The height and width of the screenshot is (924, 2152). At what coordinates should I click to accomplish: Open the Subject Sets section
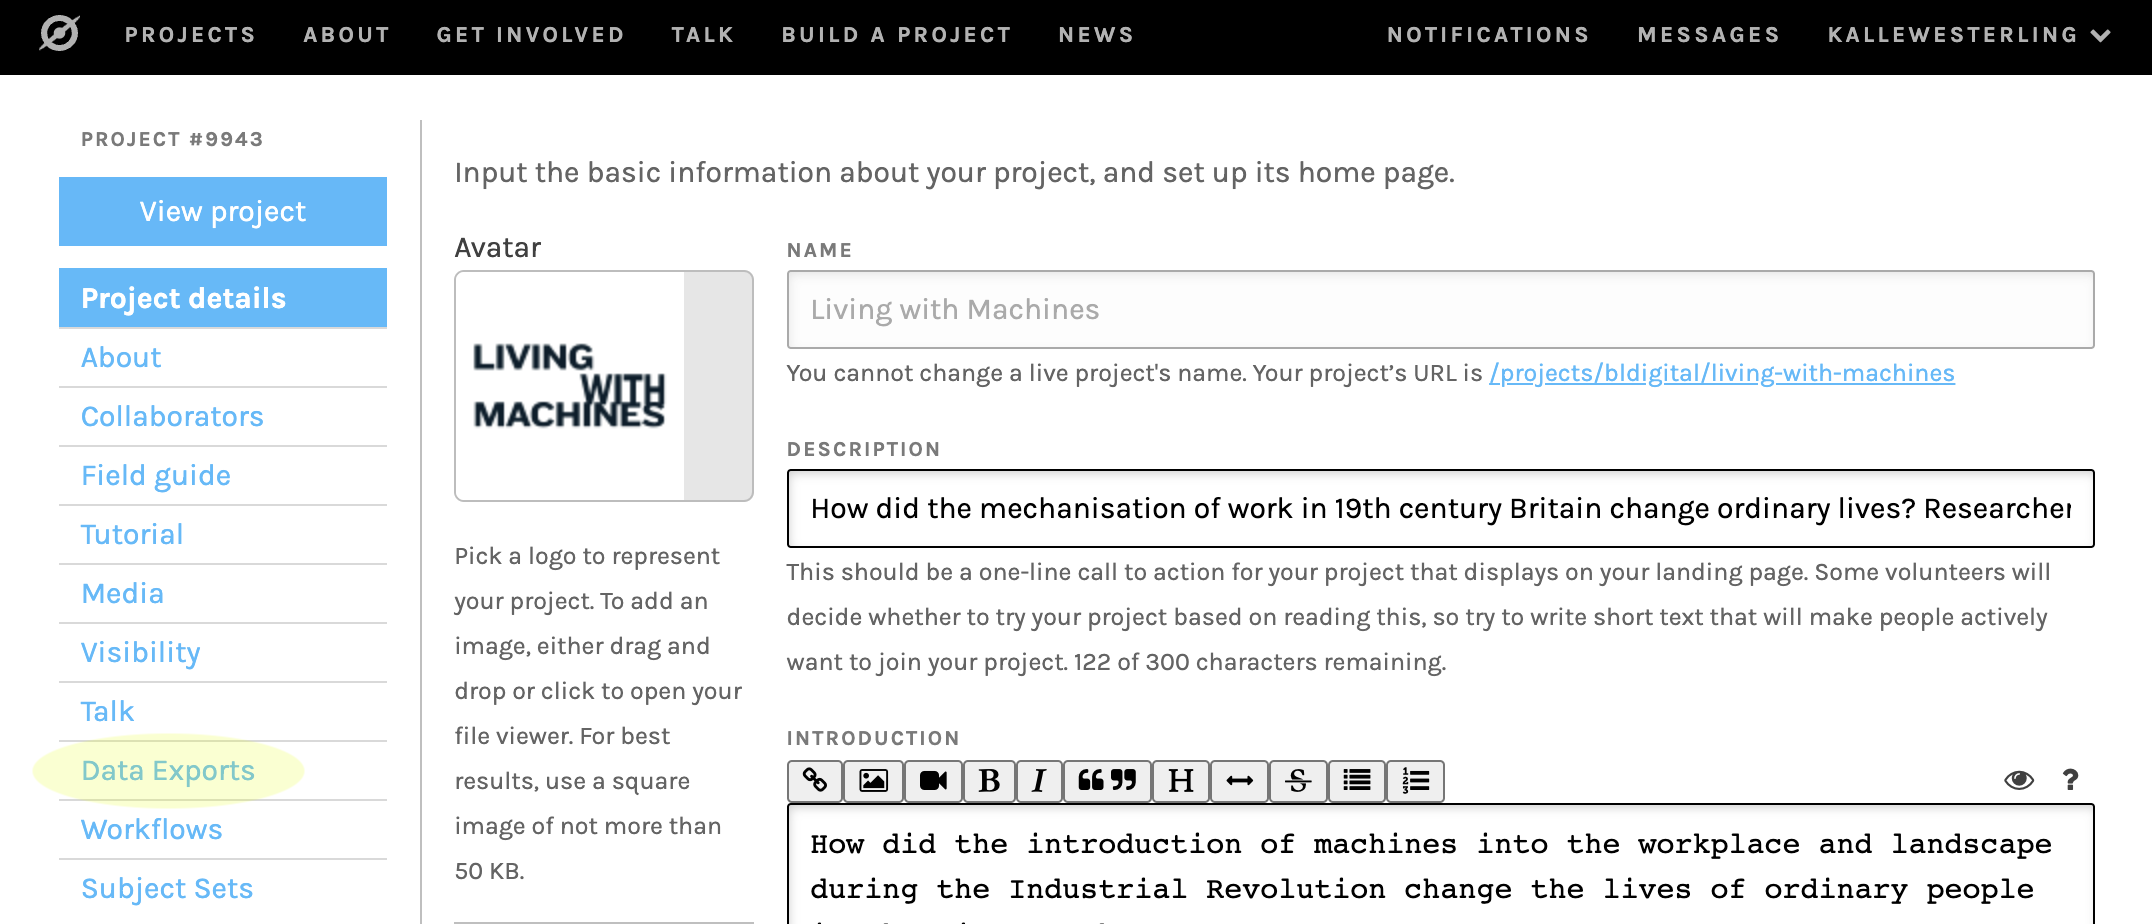coord(223,889)
